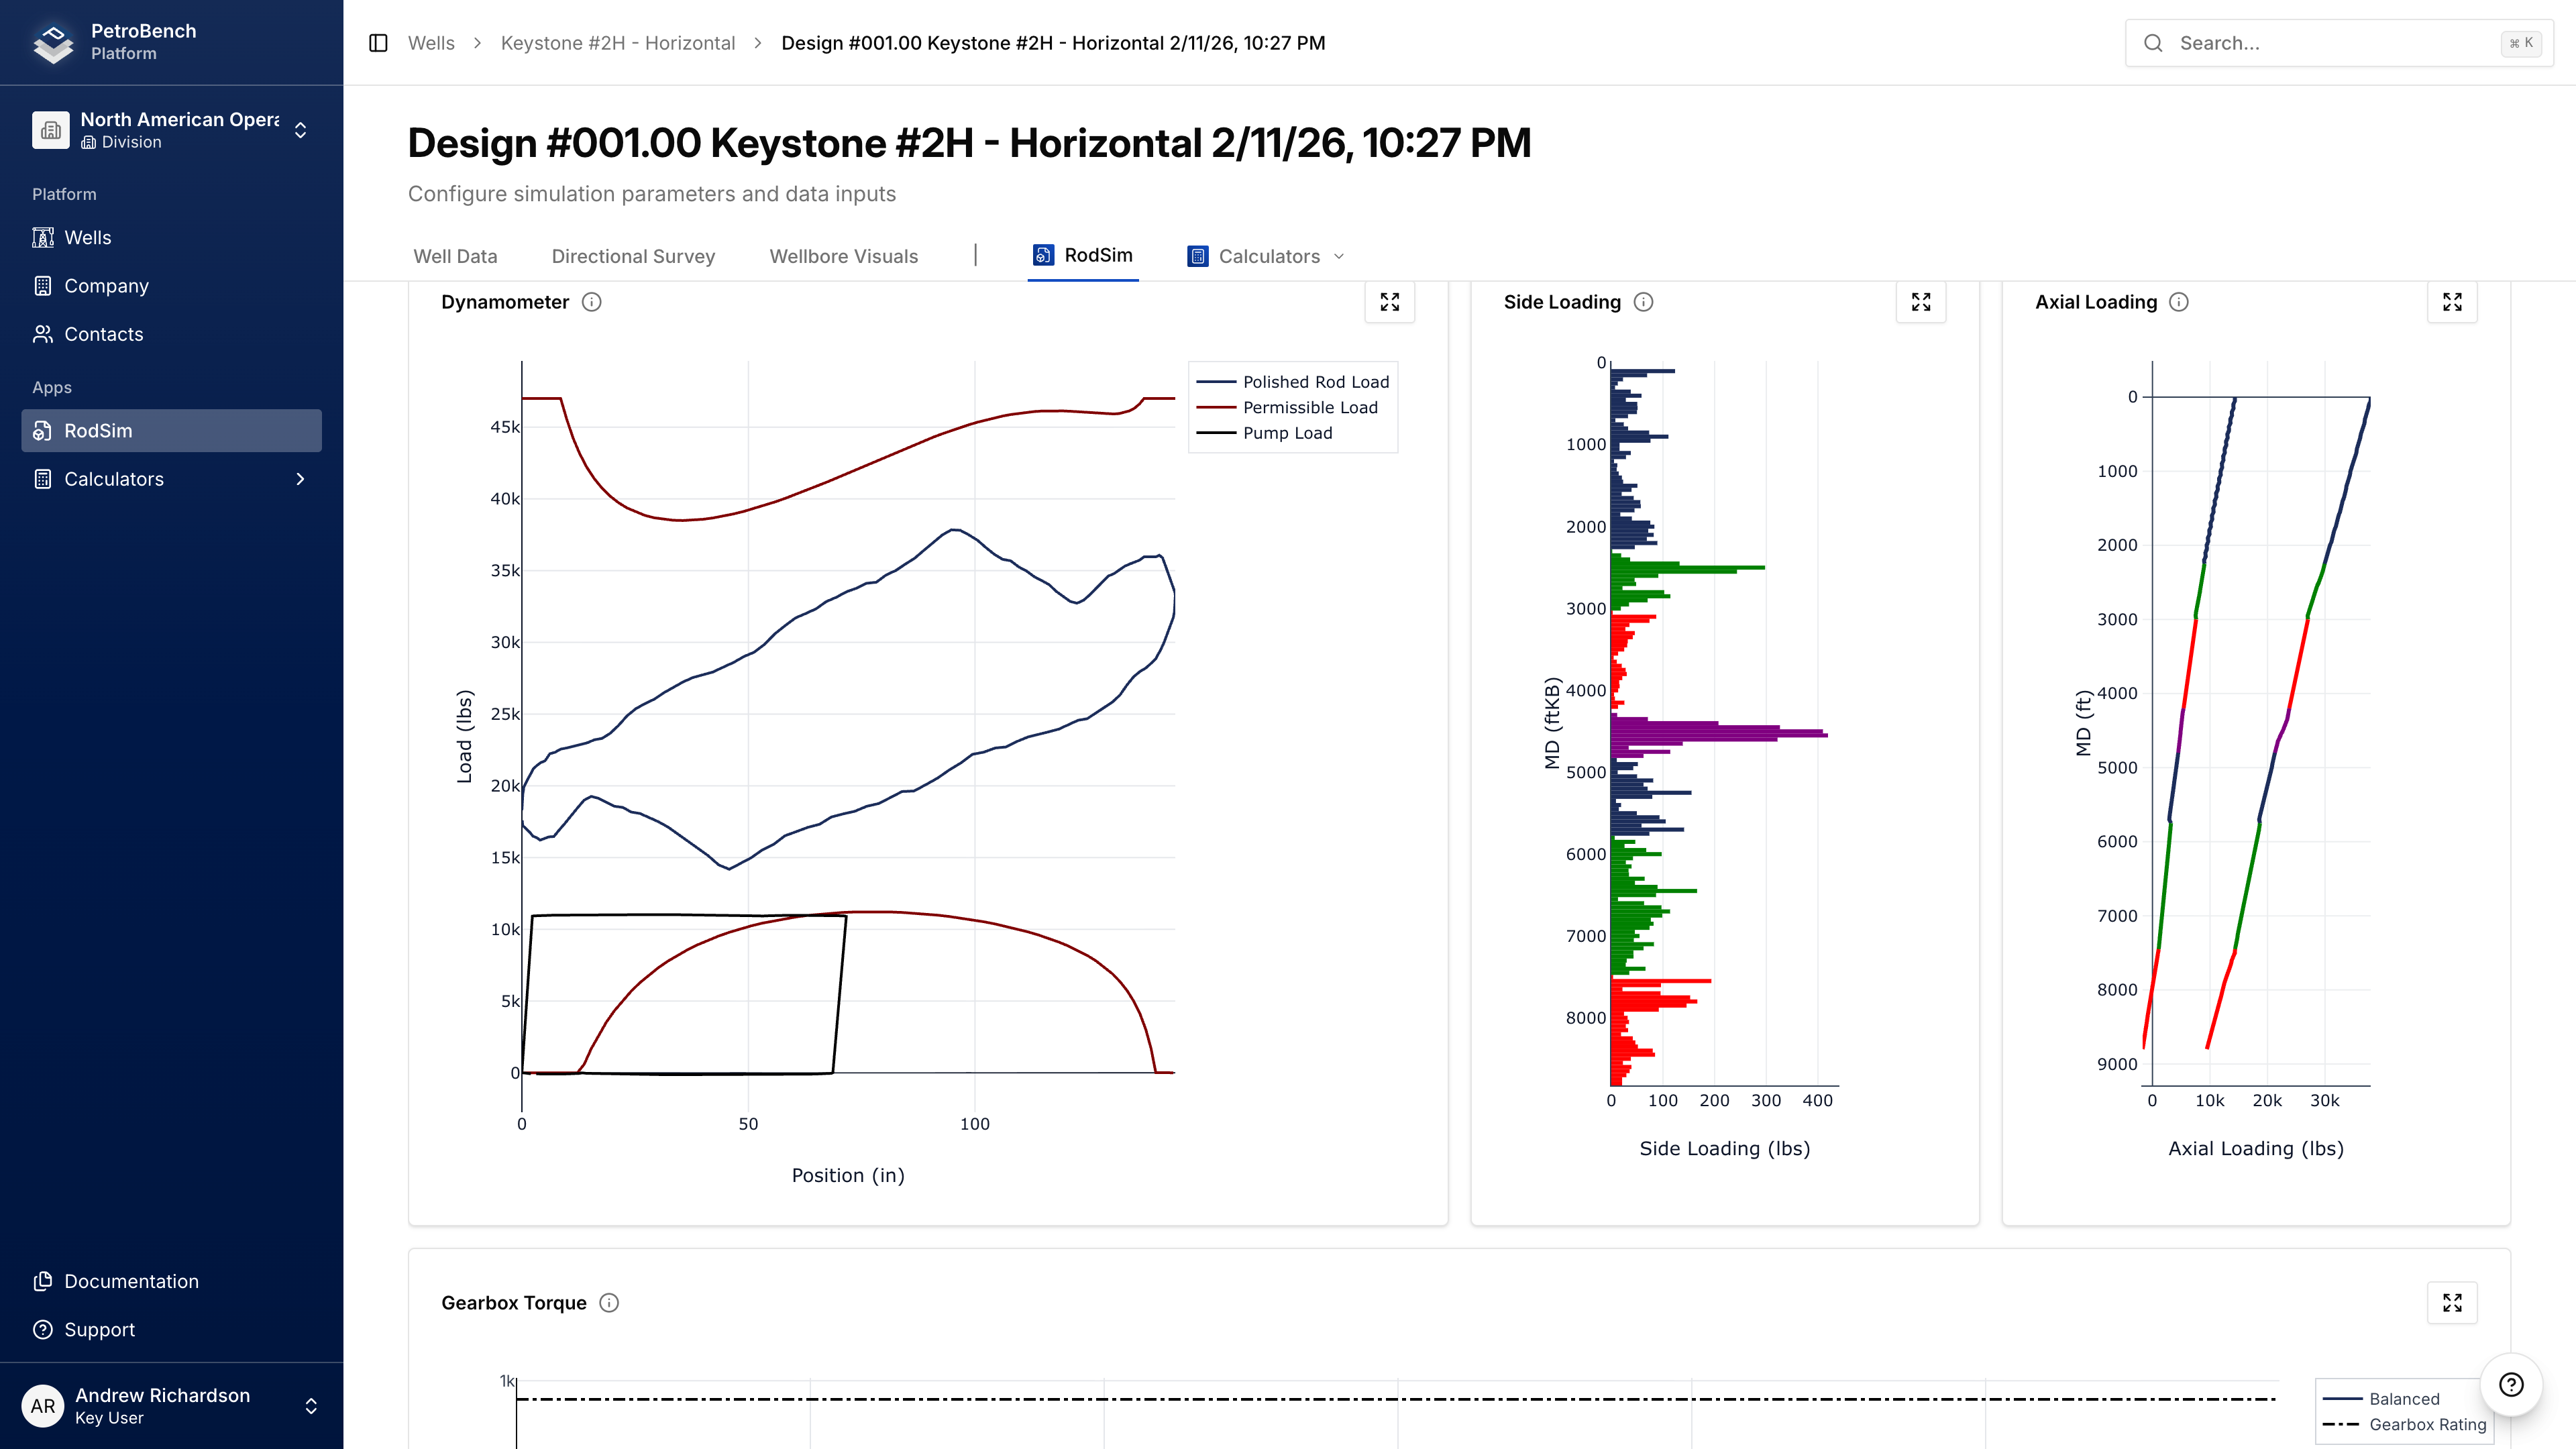Click the Gearbox Torque panel title
Viewport: 2576px width, 1449px height.
(514, 1303)
